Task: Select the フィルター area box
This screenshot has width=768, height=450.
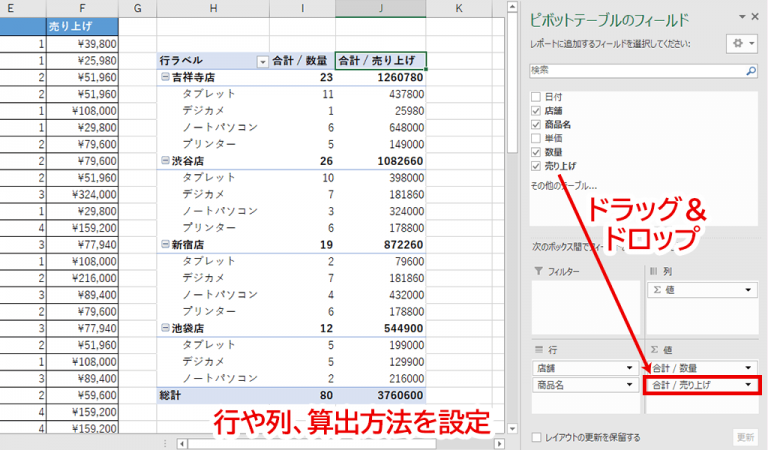Action: pos(586,306)
